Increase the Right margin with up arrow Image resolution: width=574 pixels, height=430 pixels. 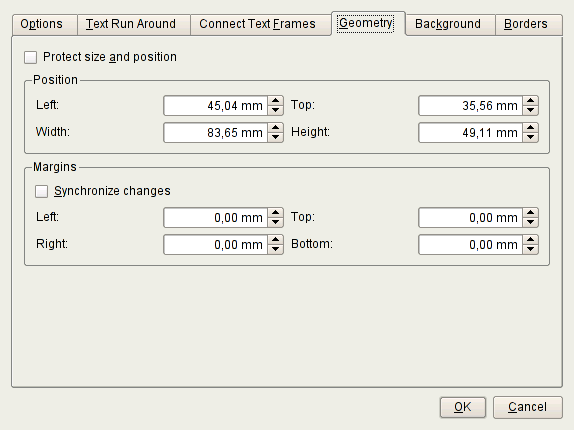275,240
